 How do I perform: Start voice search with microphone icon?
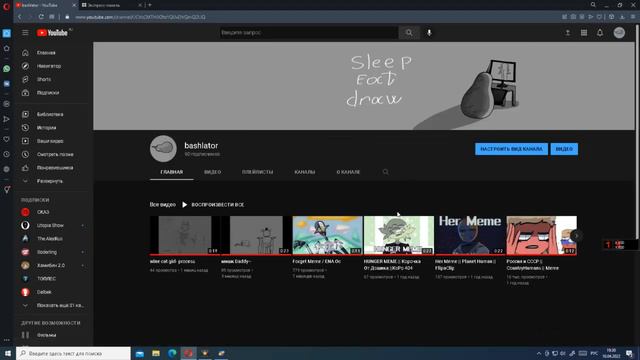(429, 33)
